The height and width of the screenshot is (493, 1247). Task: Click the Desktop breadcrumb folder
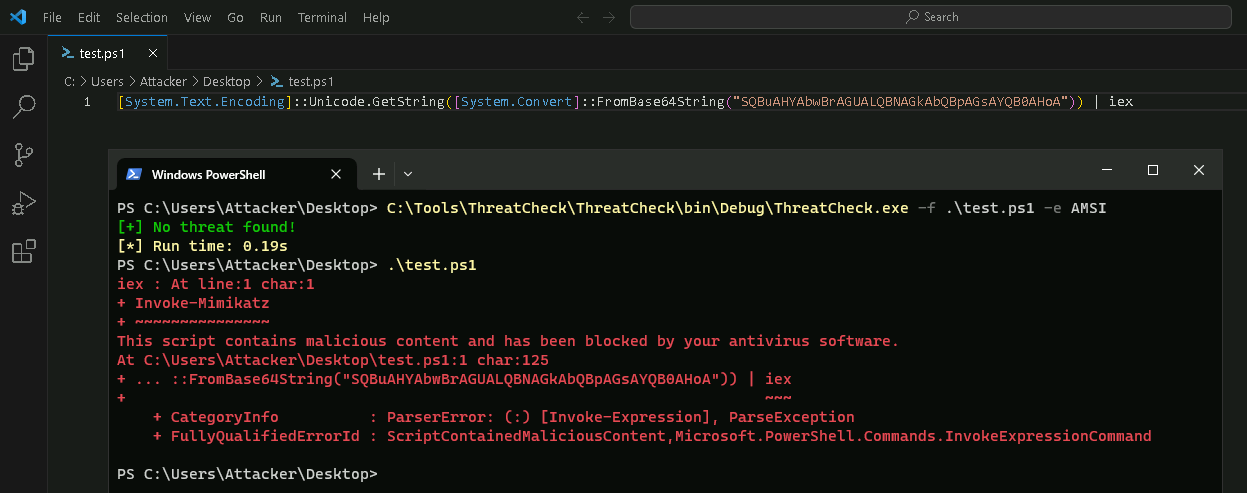coord(227,81)
